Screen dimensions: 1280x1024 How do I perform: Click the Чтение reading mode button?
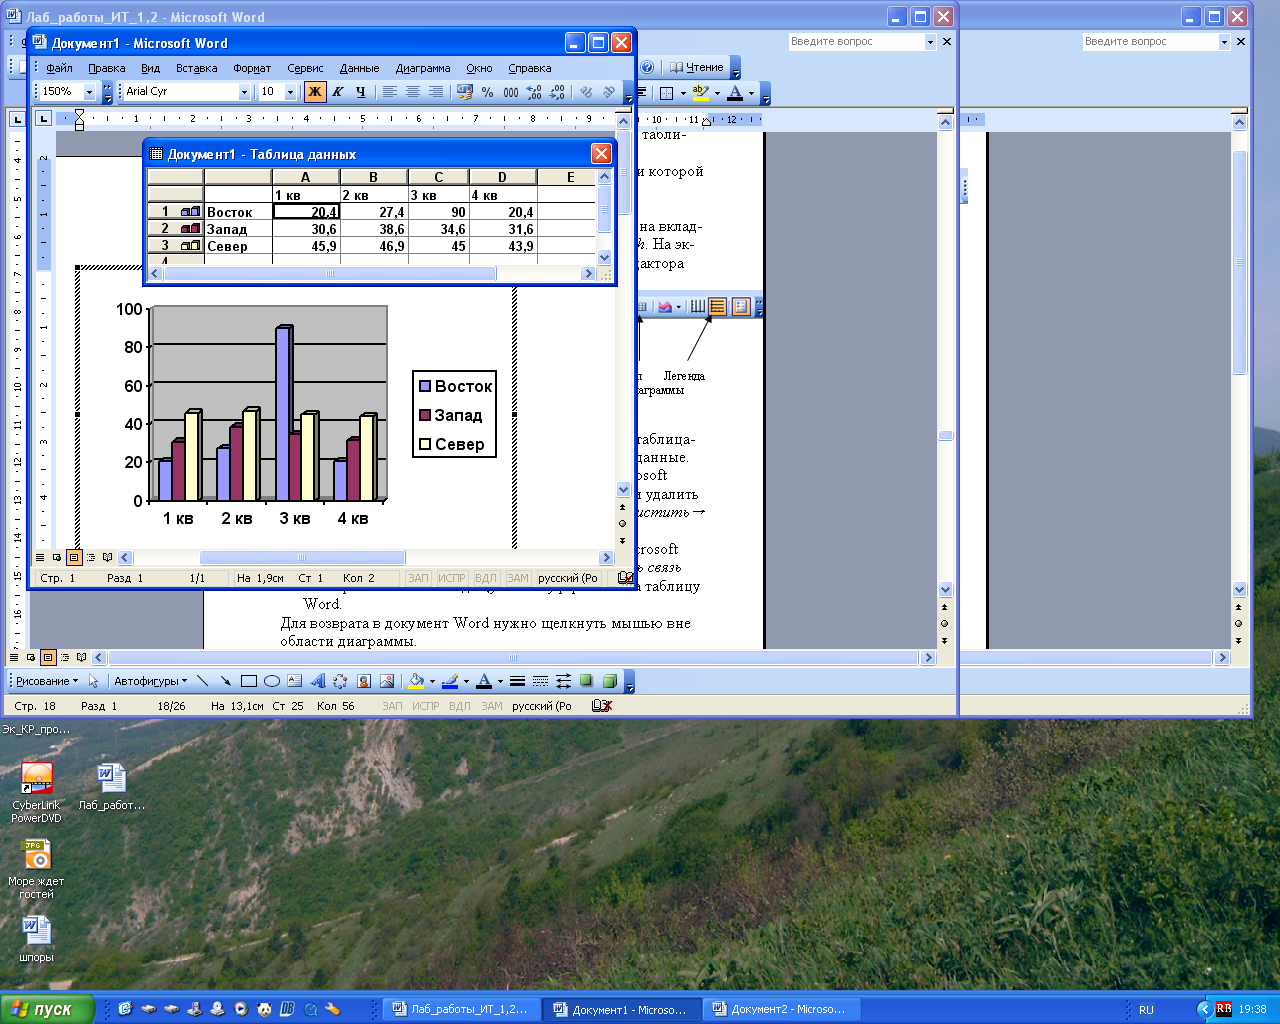697,67
